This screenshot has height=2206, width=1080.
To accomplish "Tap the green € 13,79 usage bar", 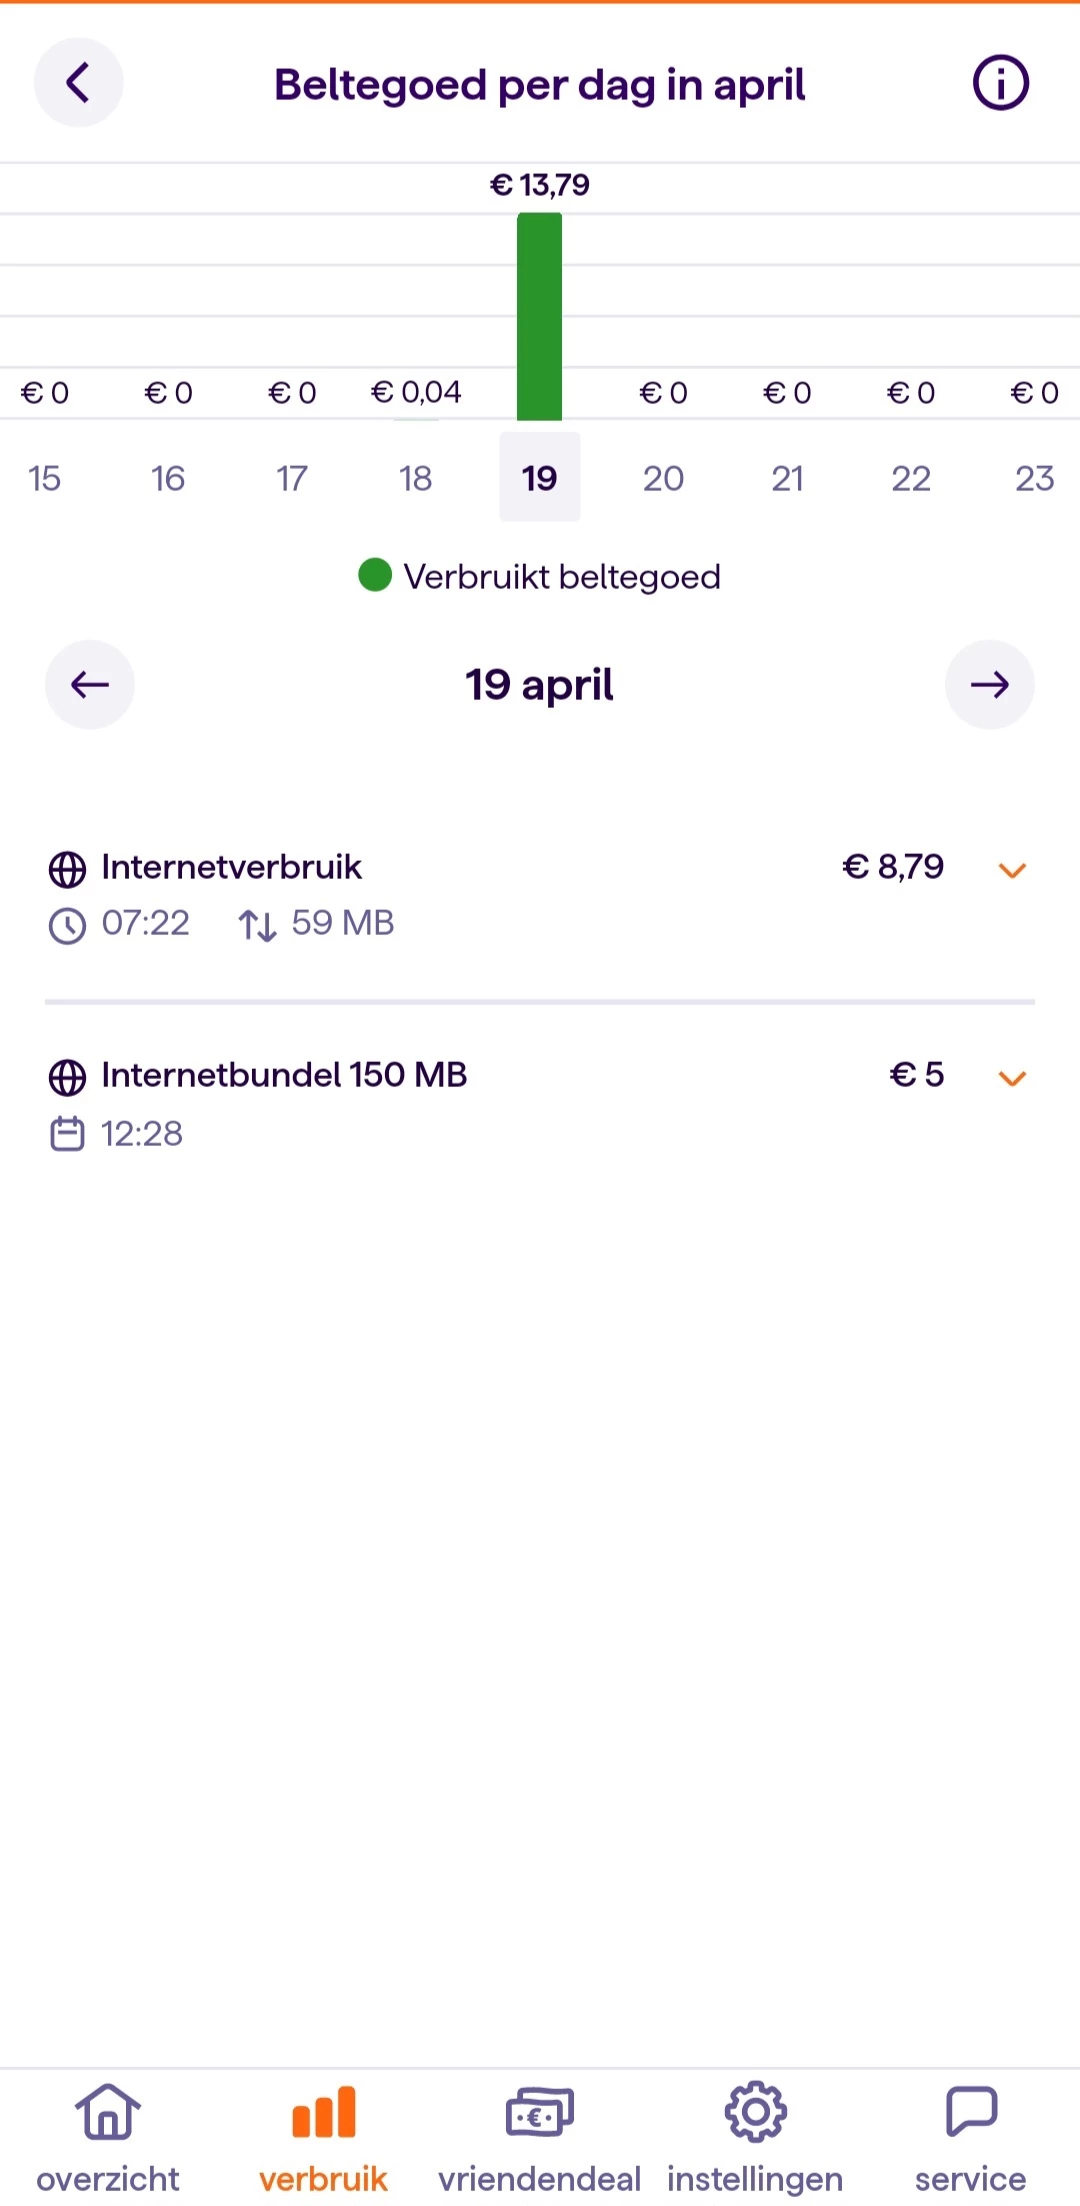I will pyautogui.click(x=539, y=316).
